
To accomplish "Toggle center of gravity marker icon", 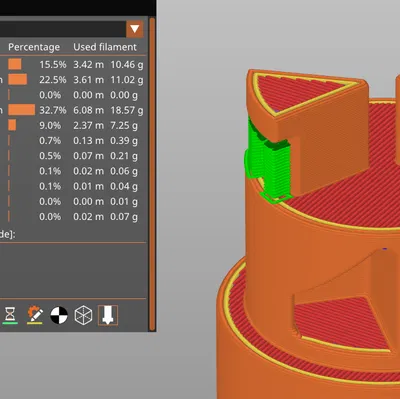I will (59, 315).
